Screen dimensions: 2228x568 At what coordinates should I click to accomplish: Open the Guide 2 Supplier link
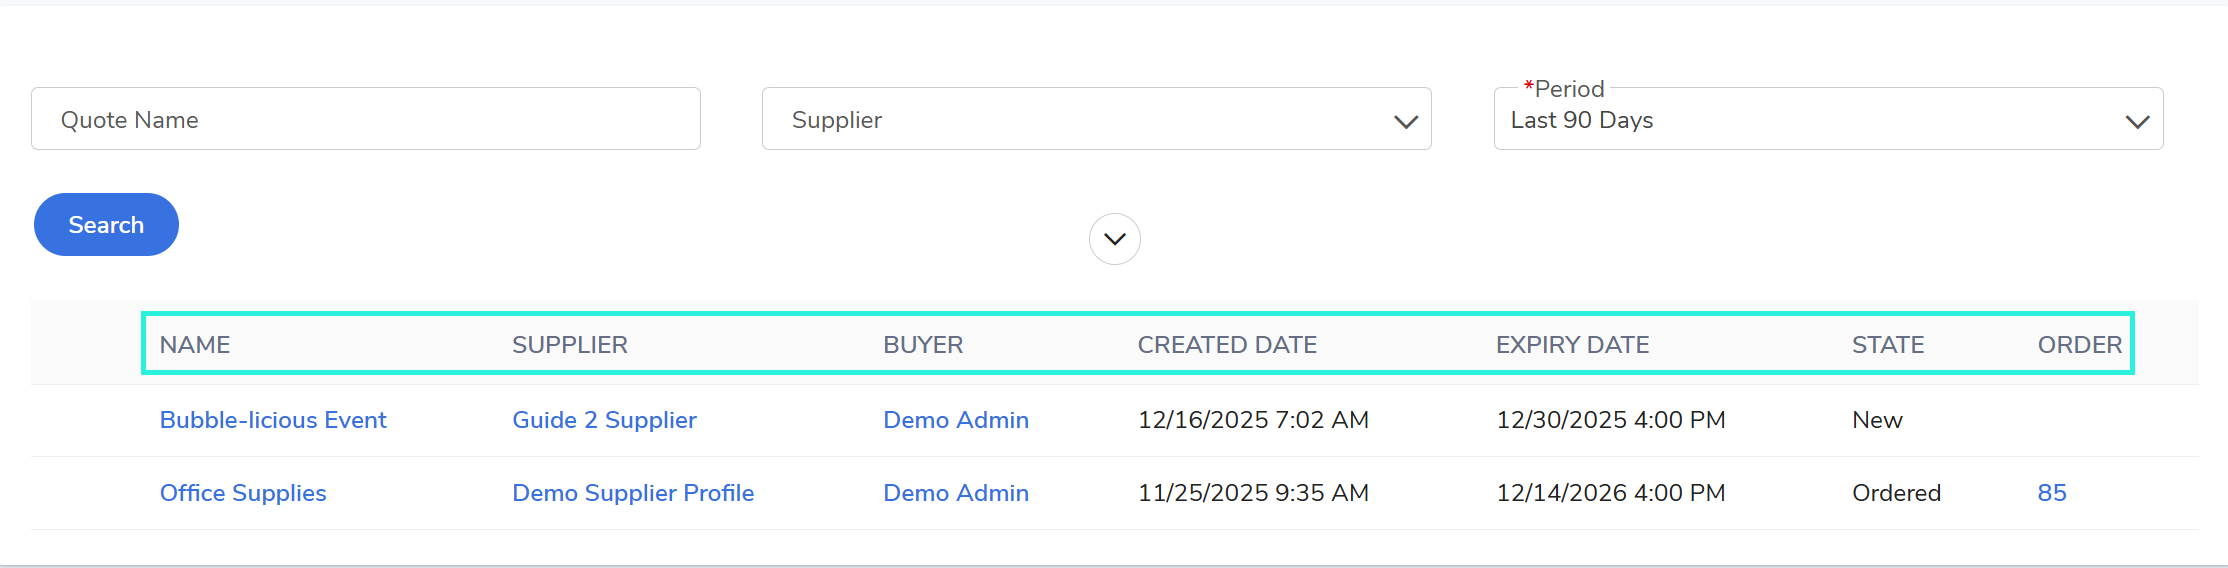[x=604, y=420]
